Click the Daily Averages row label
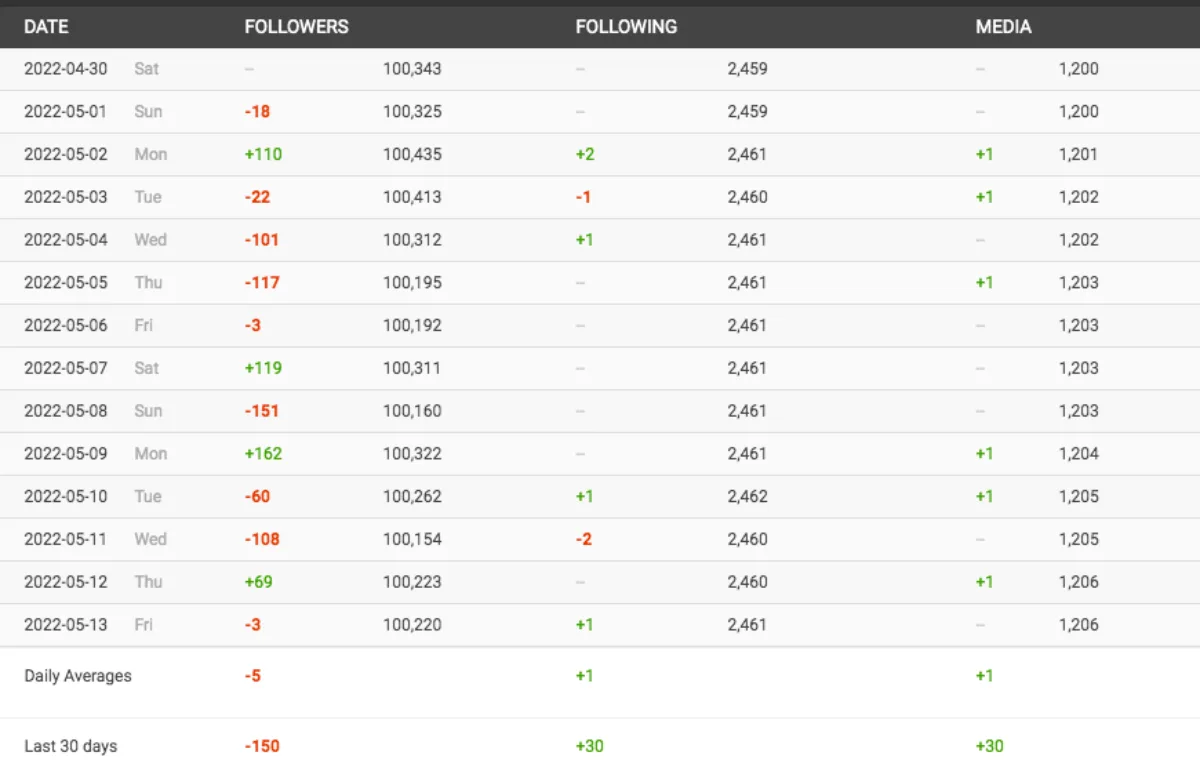Image resolution: width=1200 pixels, height=774 pixels. click(78, 676)
